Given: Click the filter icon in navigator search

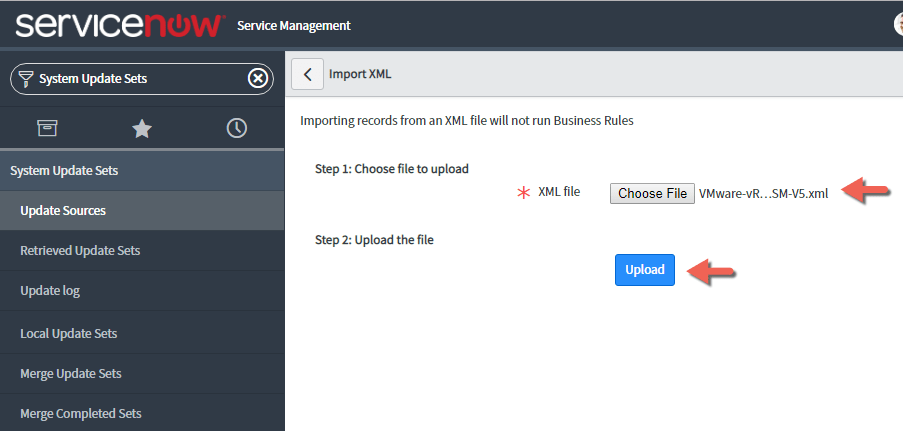Looking at the screenshot, I should click(x=26, y=78).
